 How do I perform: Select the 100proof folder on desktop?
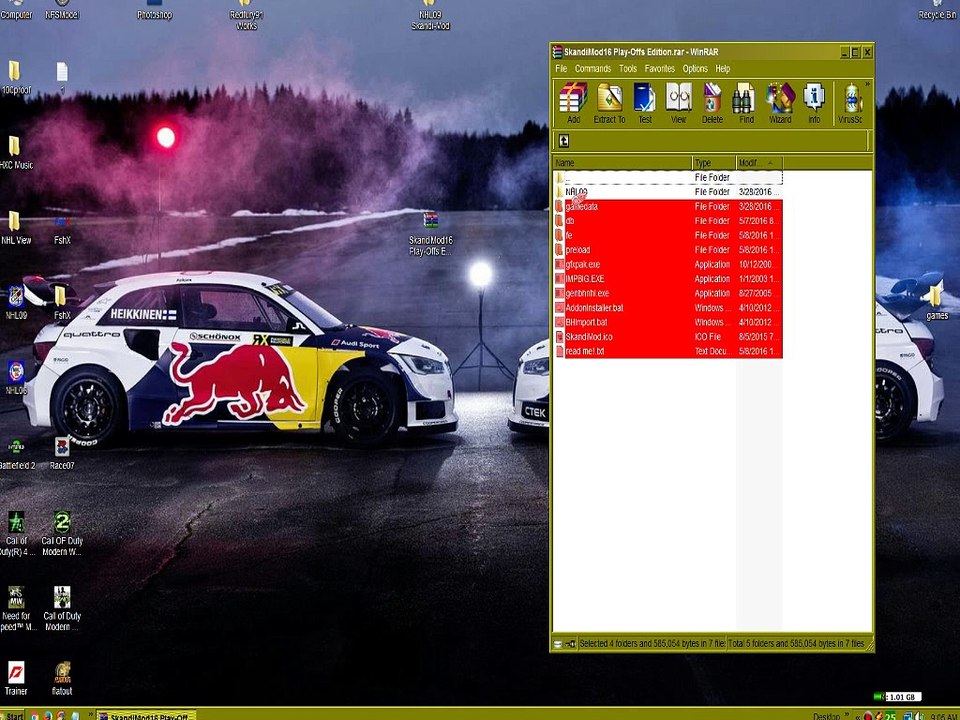pos(15,78)
